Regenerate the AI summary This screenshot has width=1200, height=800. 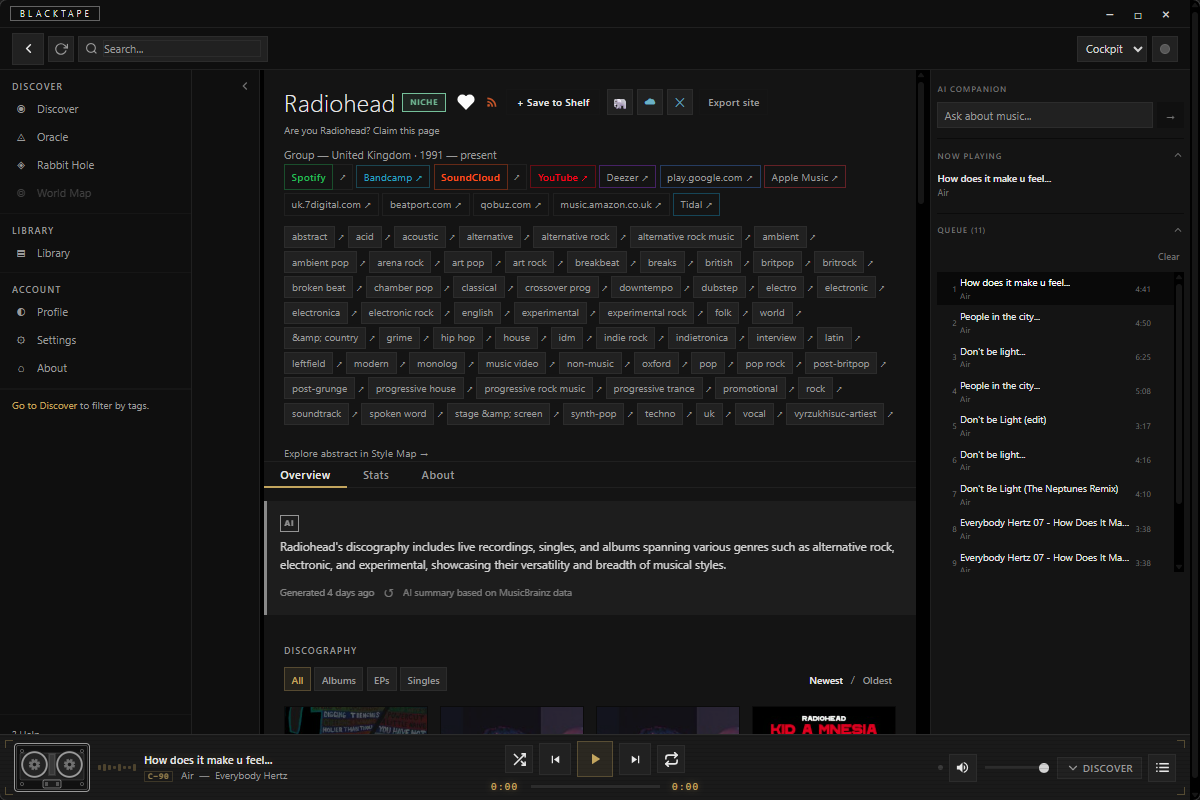388,593
